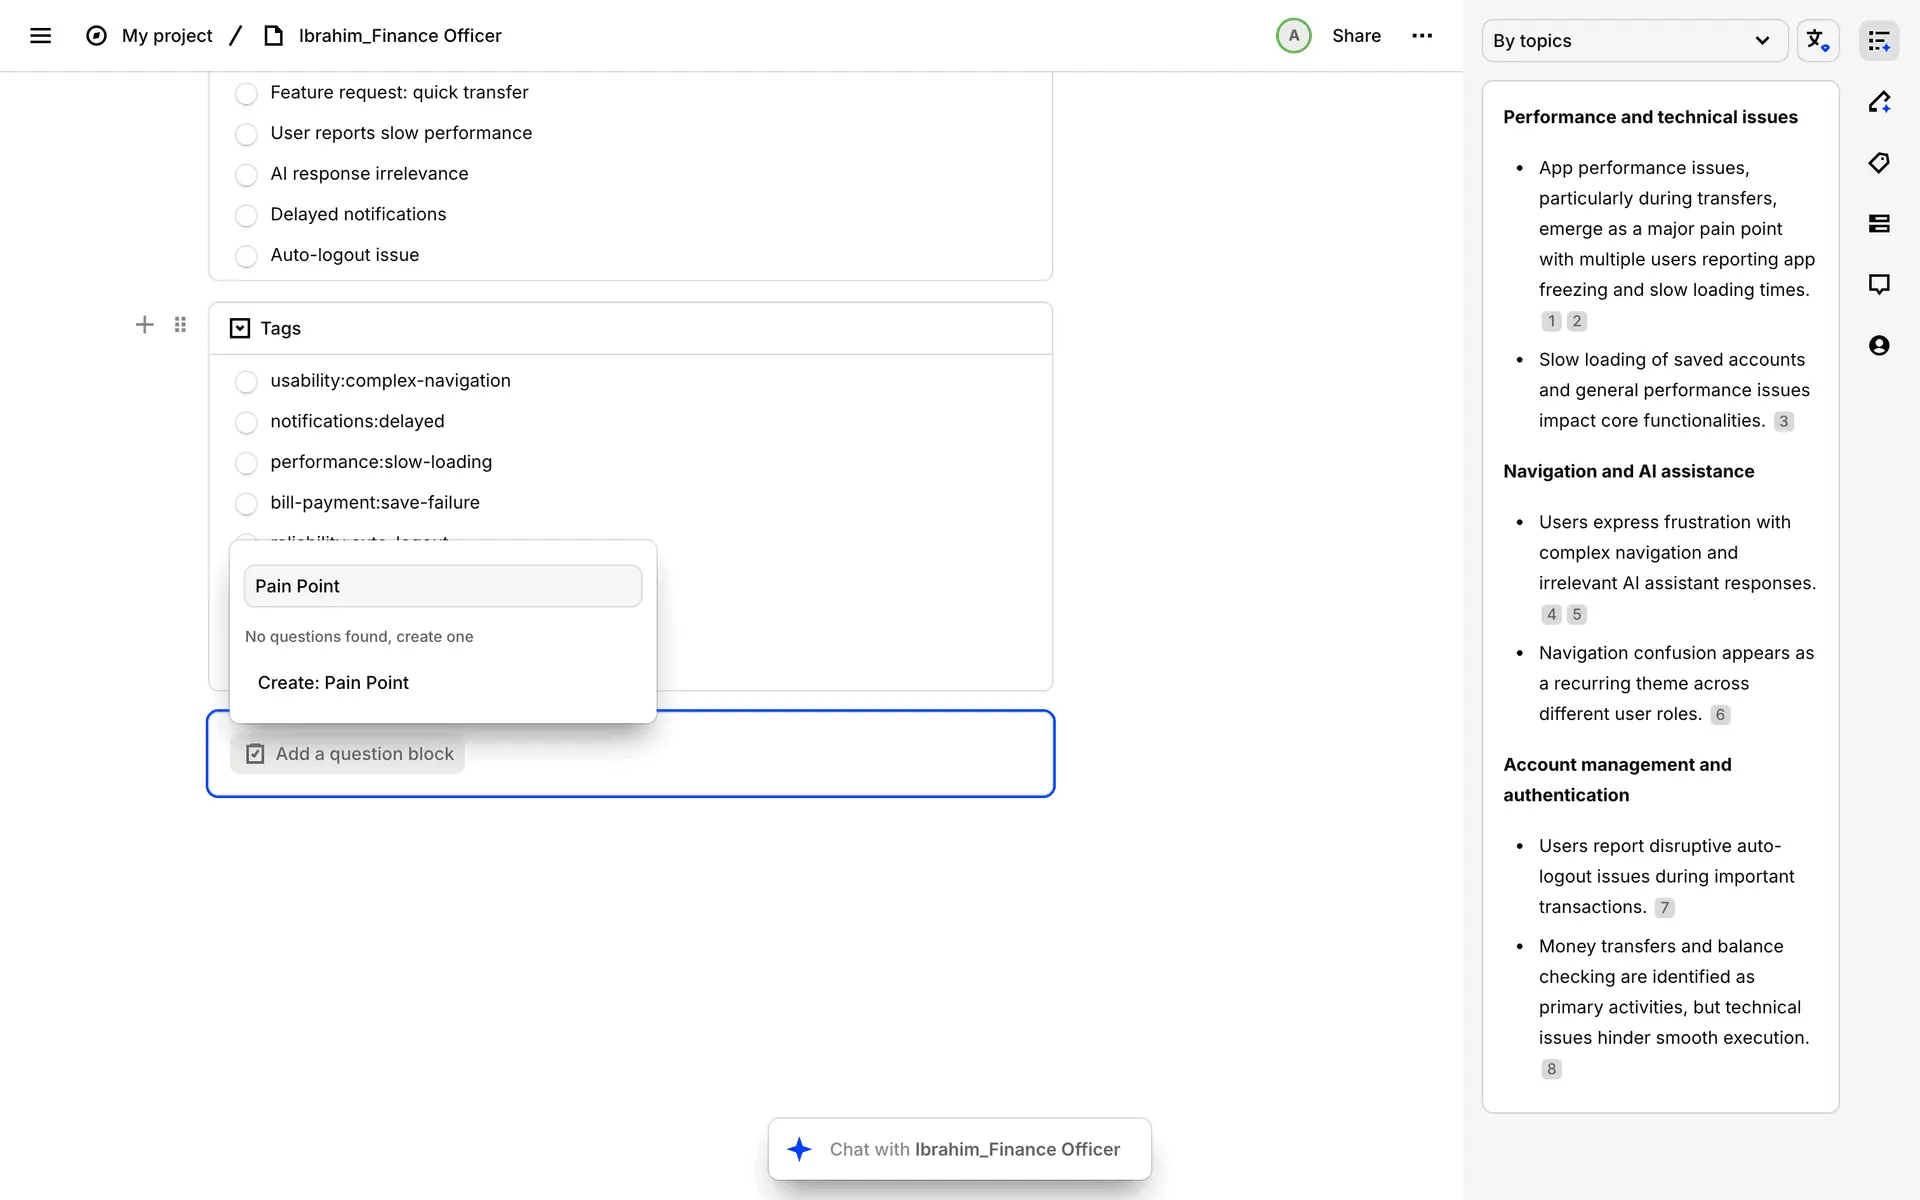The height and width of the screenshot is (1200, 1920).
Task: Select 'usability:complex-navigation' tag option
Action: (246, 382)
